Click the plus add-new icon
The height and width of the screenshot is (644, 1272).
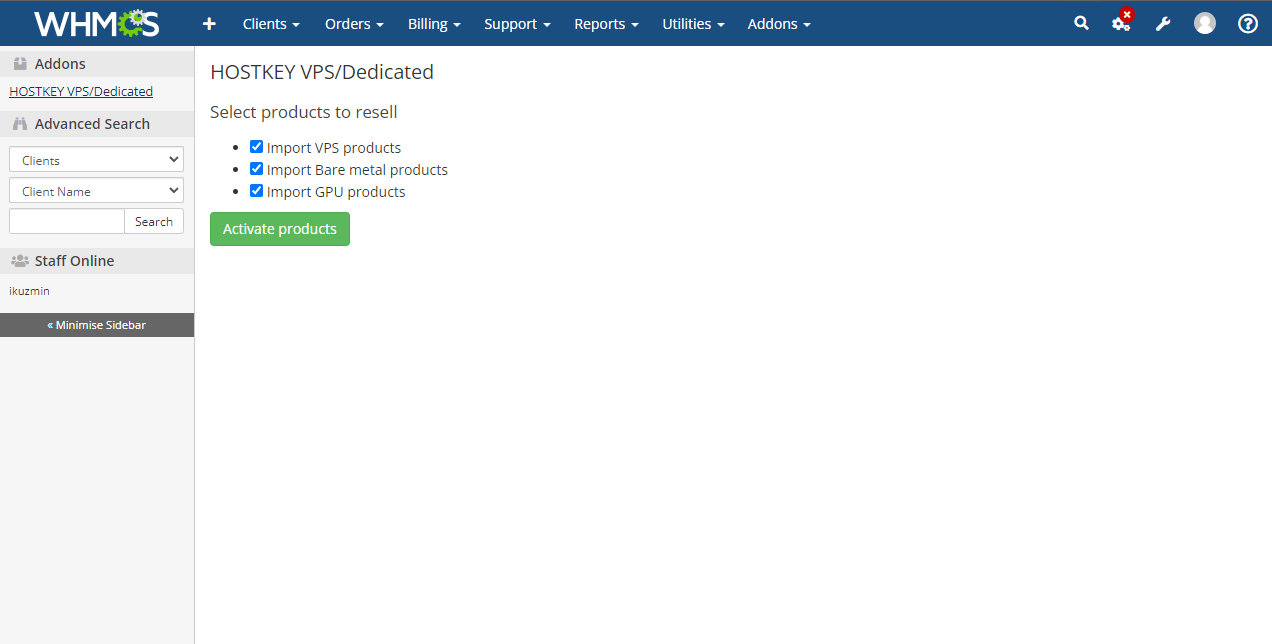click(x=209, y=24)
